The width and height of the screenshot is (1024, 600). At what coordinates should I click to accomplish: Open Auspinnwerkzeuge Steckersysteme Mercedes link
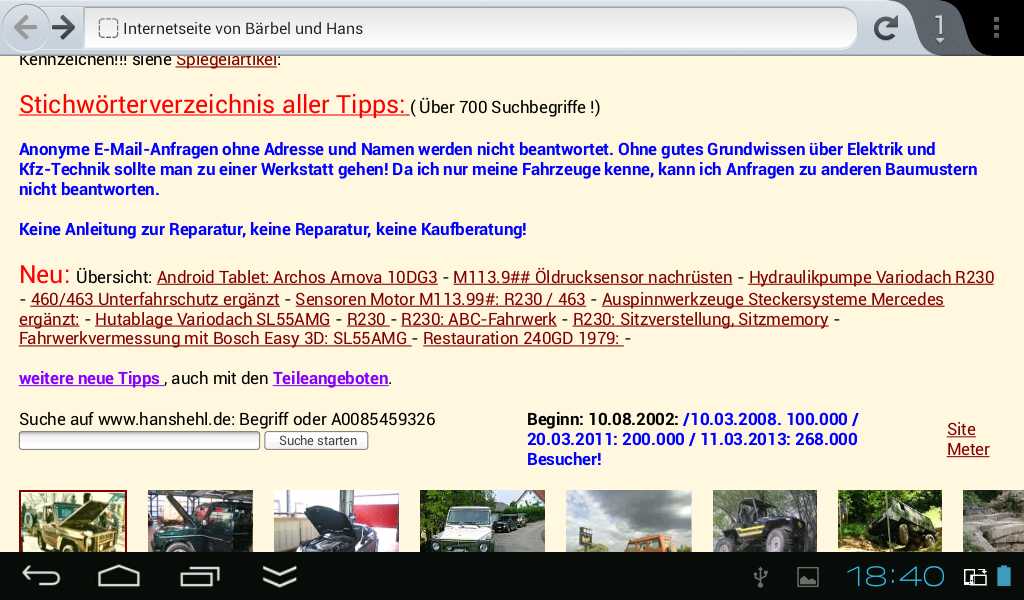(x=773, y=299)
